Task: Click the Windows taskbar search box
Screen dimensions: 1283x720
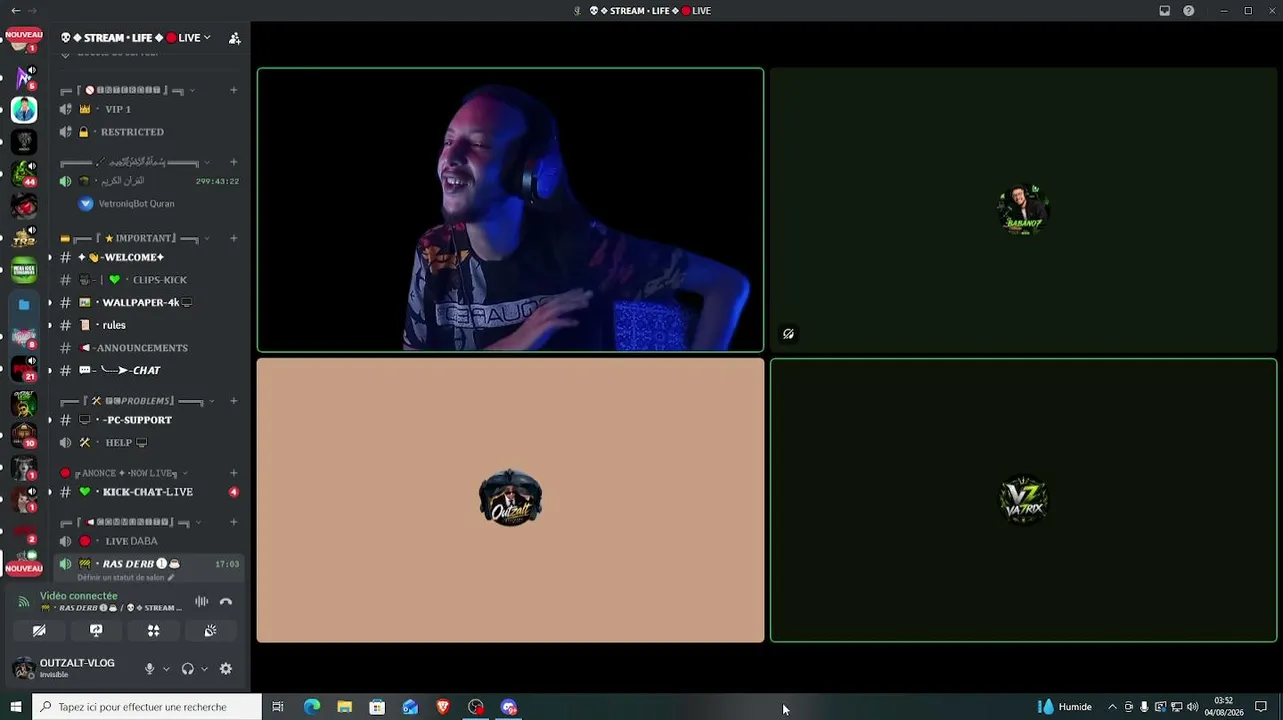Action: click(x=146, y=707)
